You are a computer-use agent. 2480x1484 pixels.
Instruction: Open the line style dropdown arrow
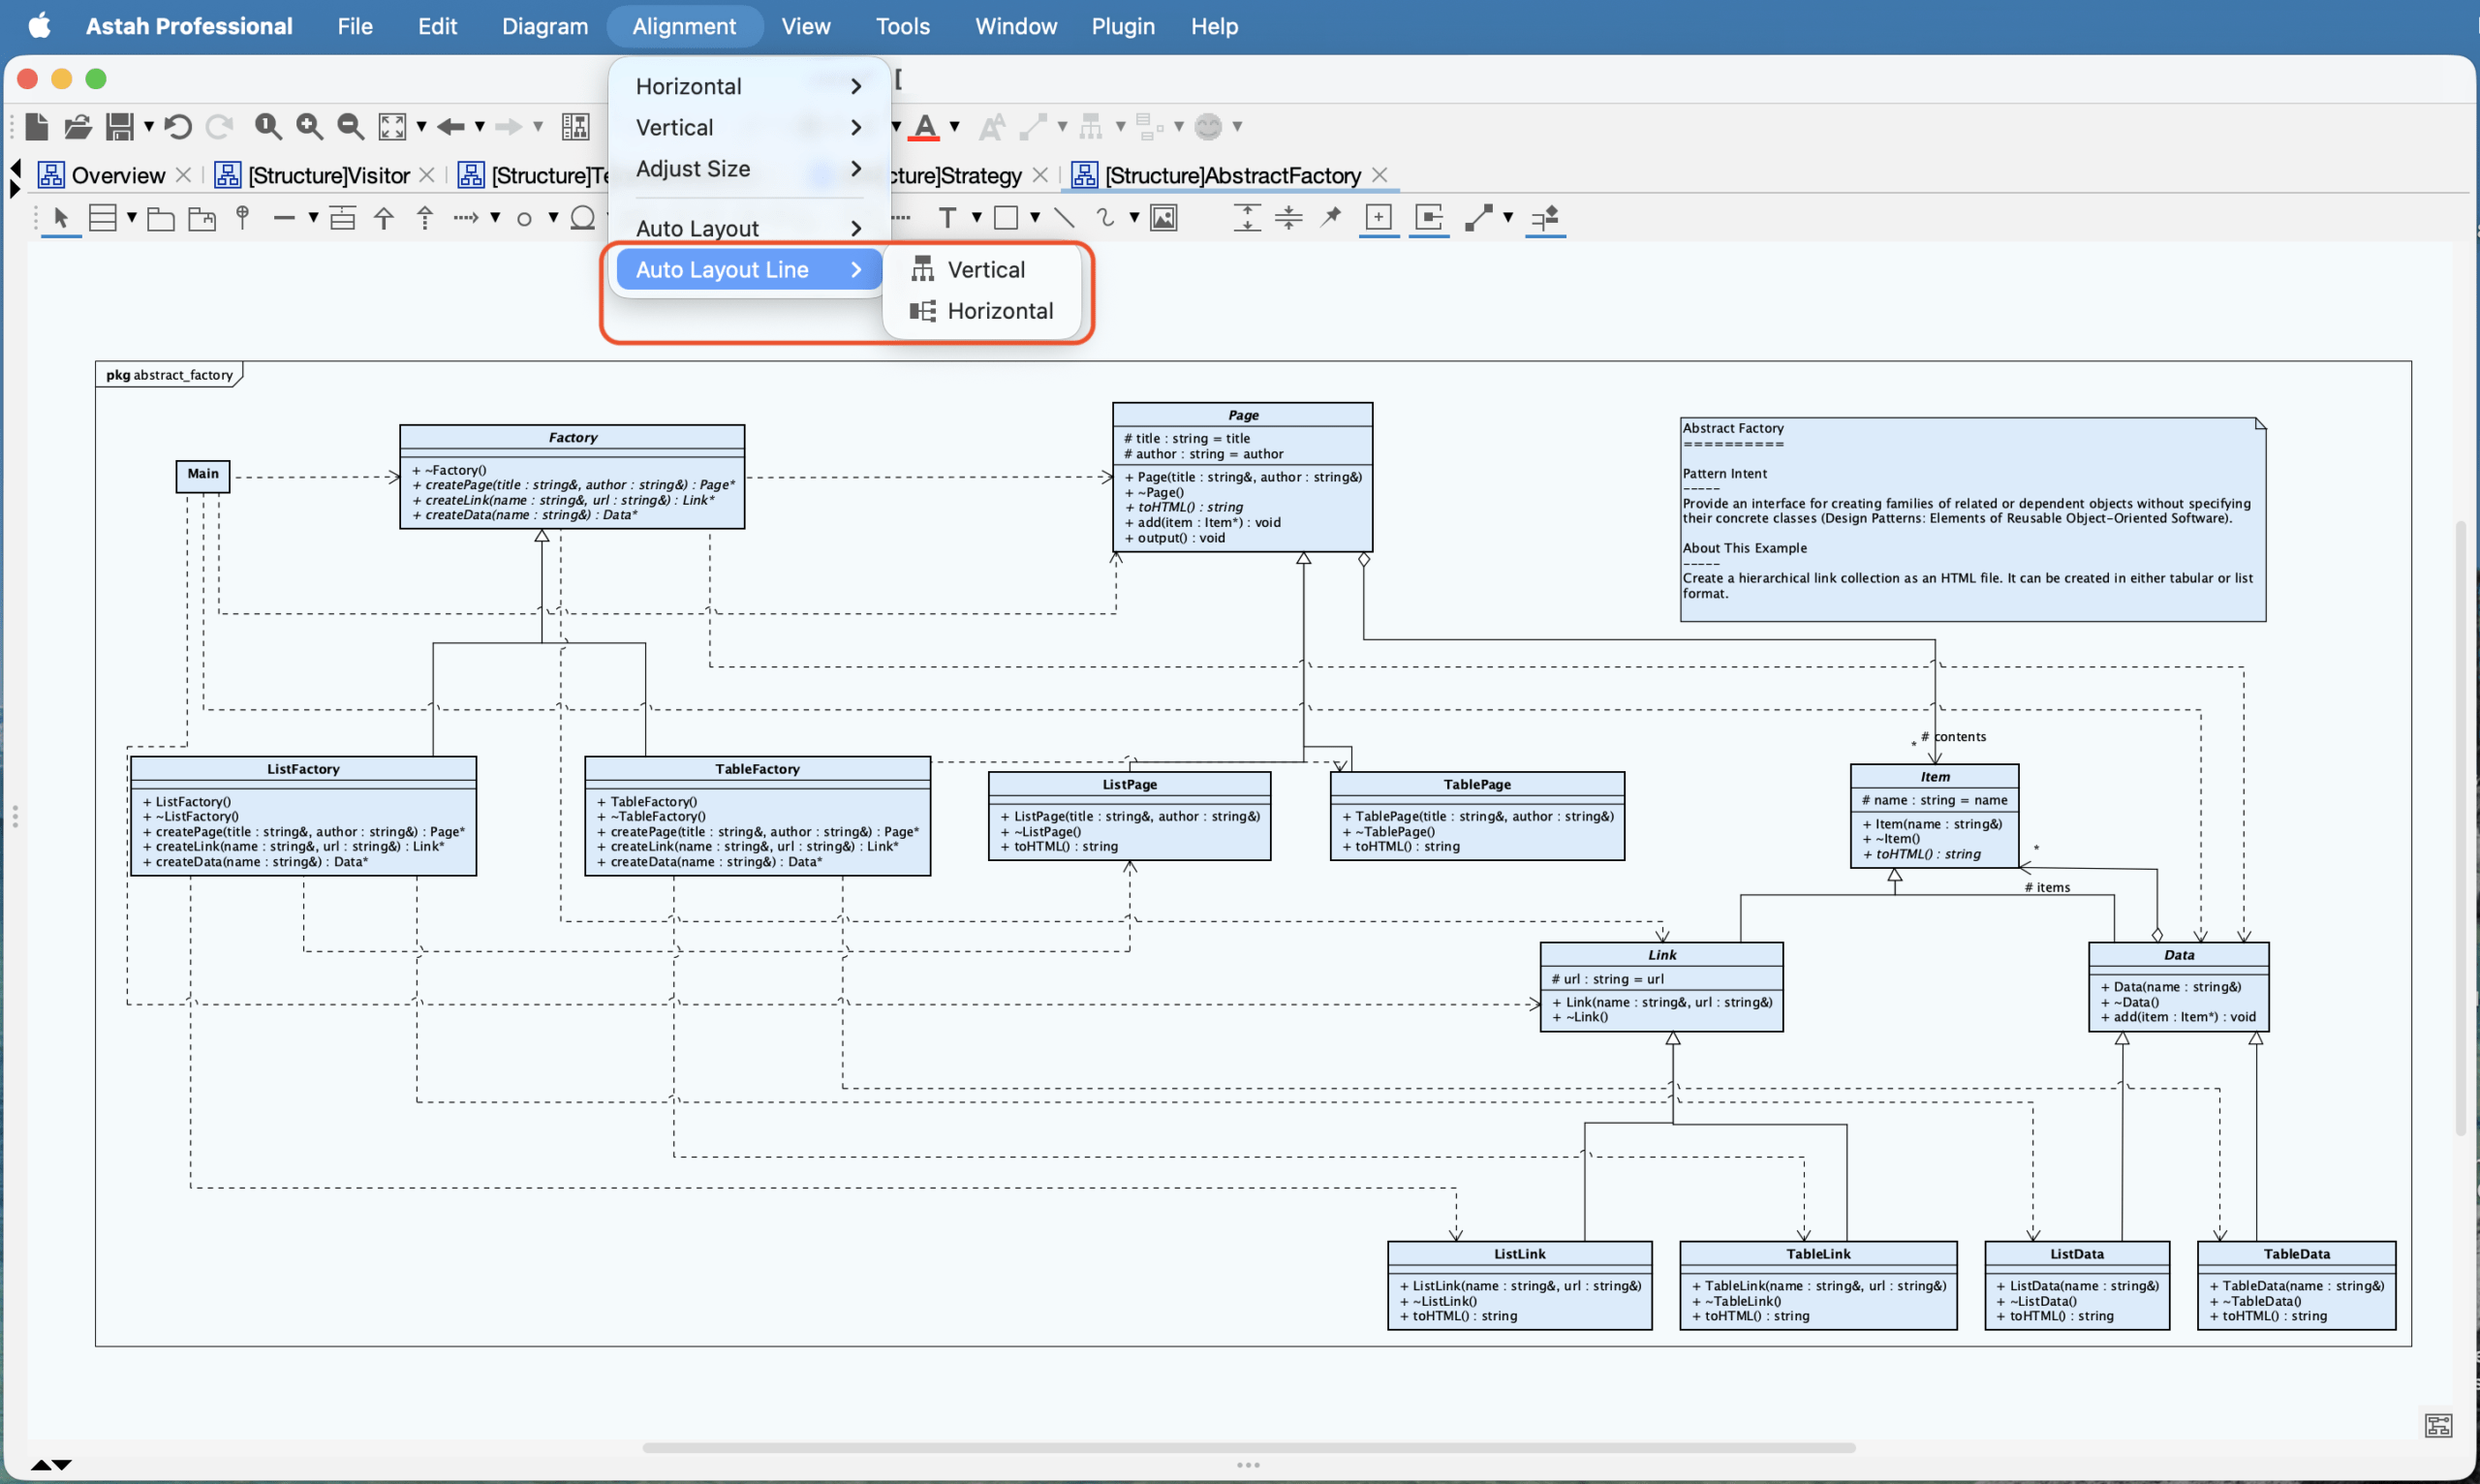pyautogui.click(x=1508, y=218)
